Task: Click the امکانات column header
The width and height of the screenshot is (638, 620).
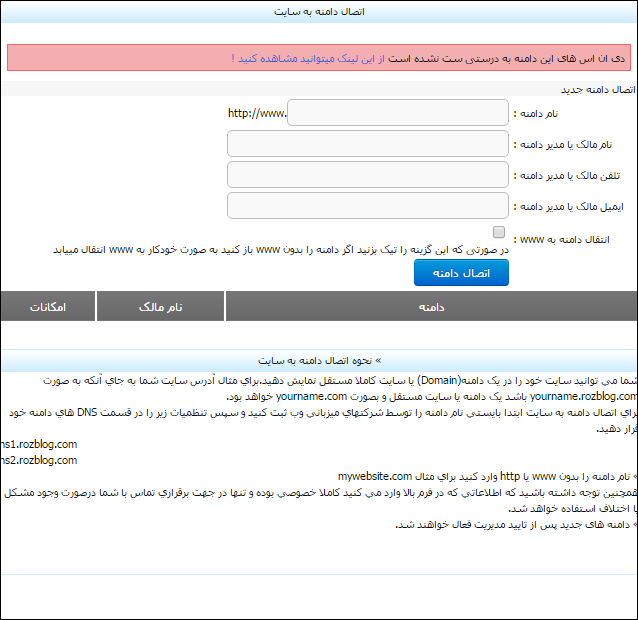Action: tap(48, 306)
